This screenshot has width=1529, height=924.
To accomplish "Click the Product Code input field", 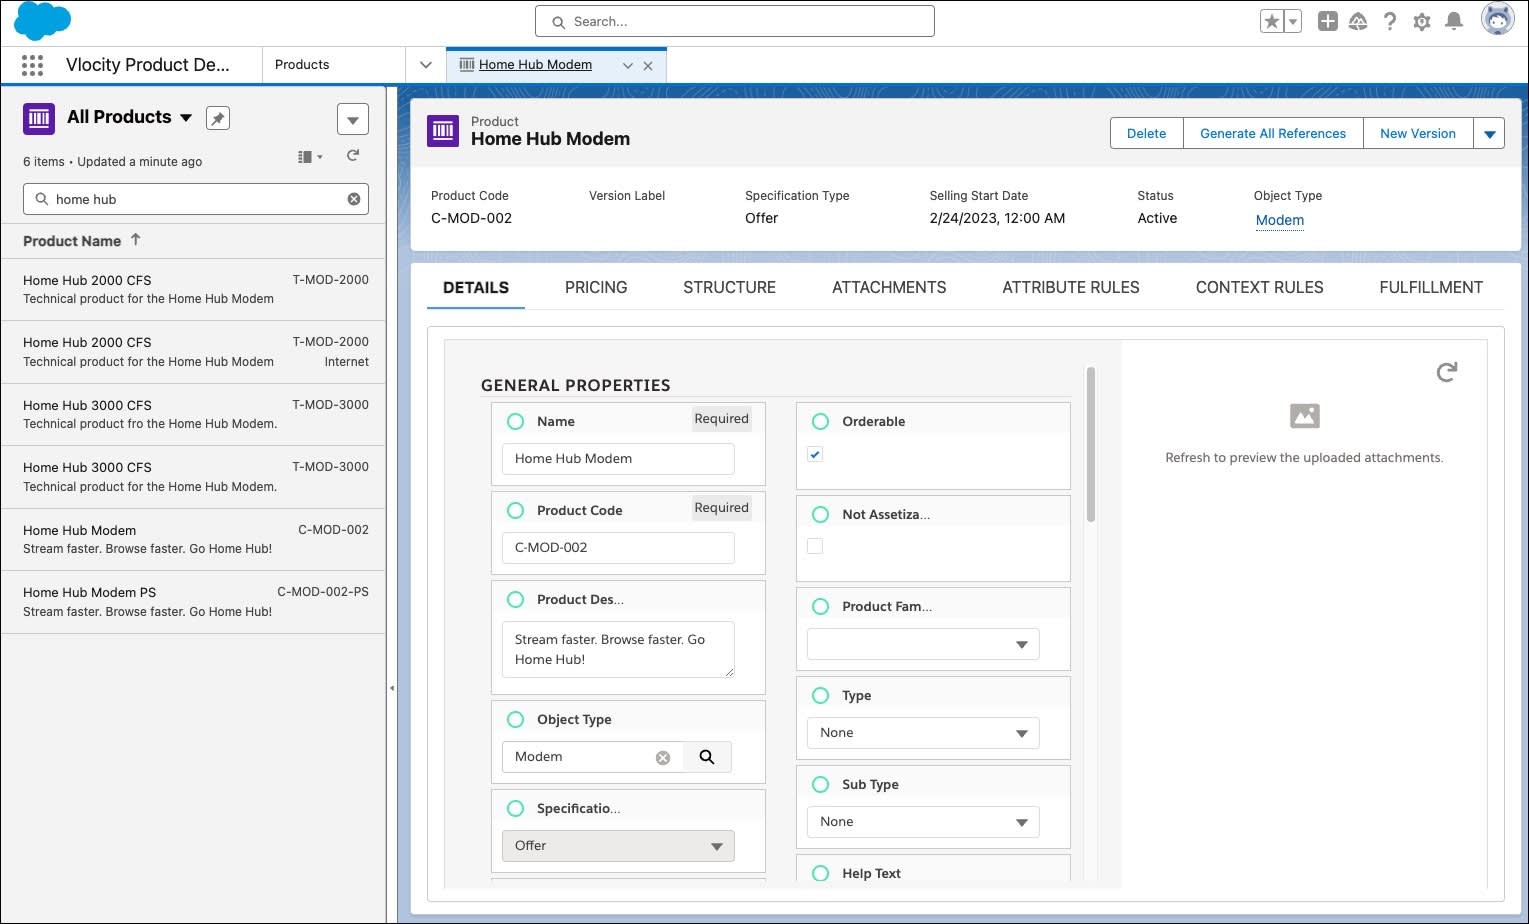I will tap(618, 548).
